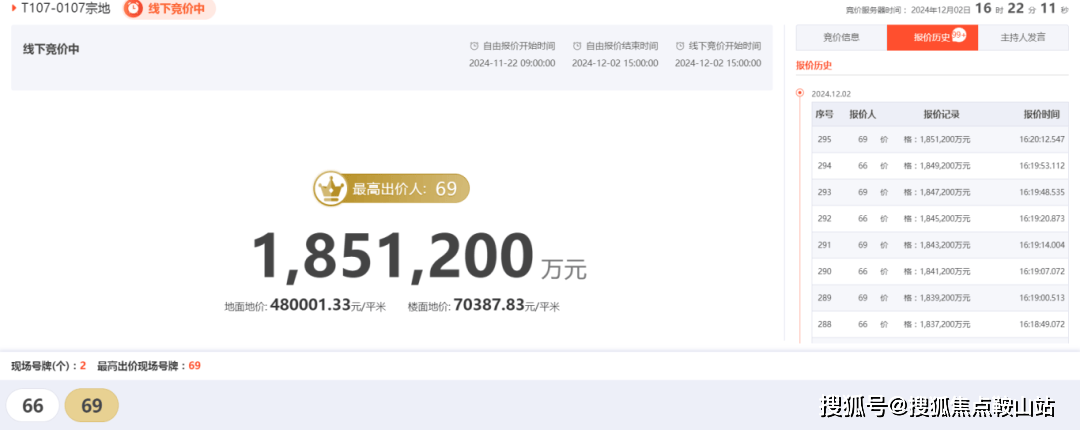Click the clock icon next to 自由报价开始时间

tap(474, 46)
